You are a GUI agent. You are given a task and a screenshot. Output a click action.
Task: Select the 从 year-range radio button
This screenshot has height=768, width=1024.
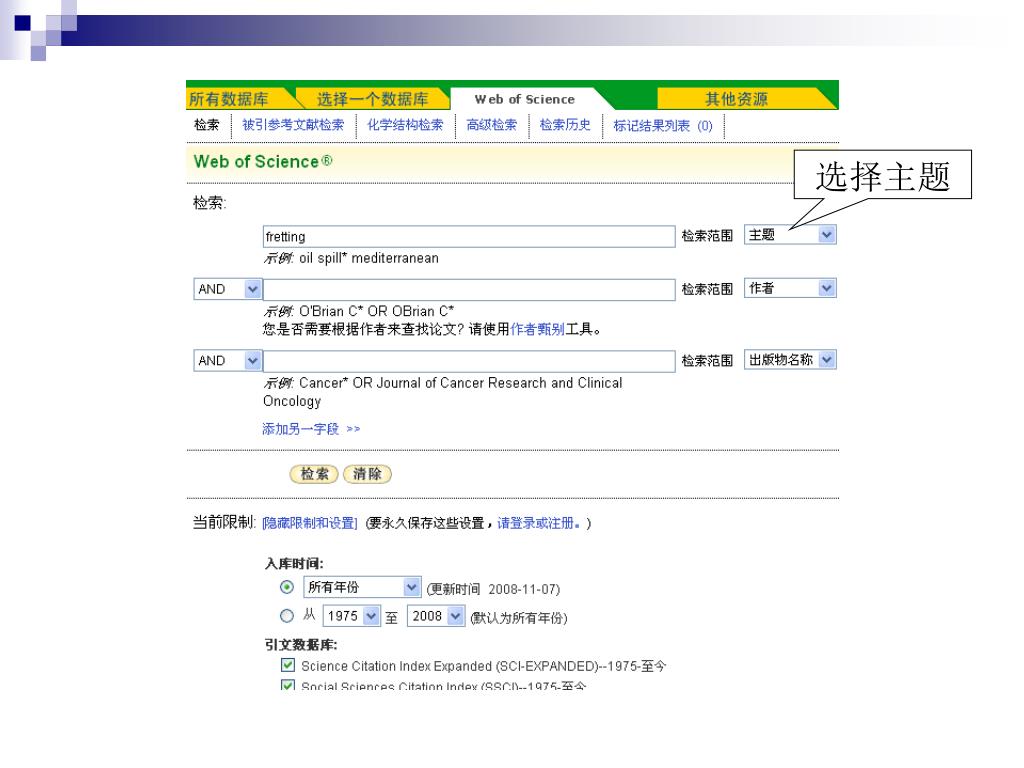287,616
